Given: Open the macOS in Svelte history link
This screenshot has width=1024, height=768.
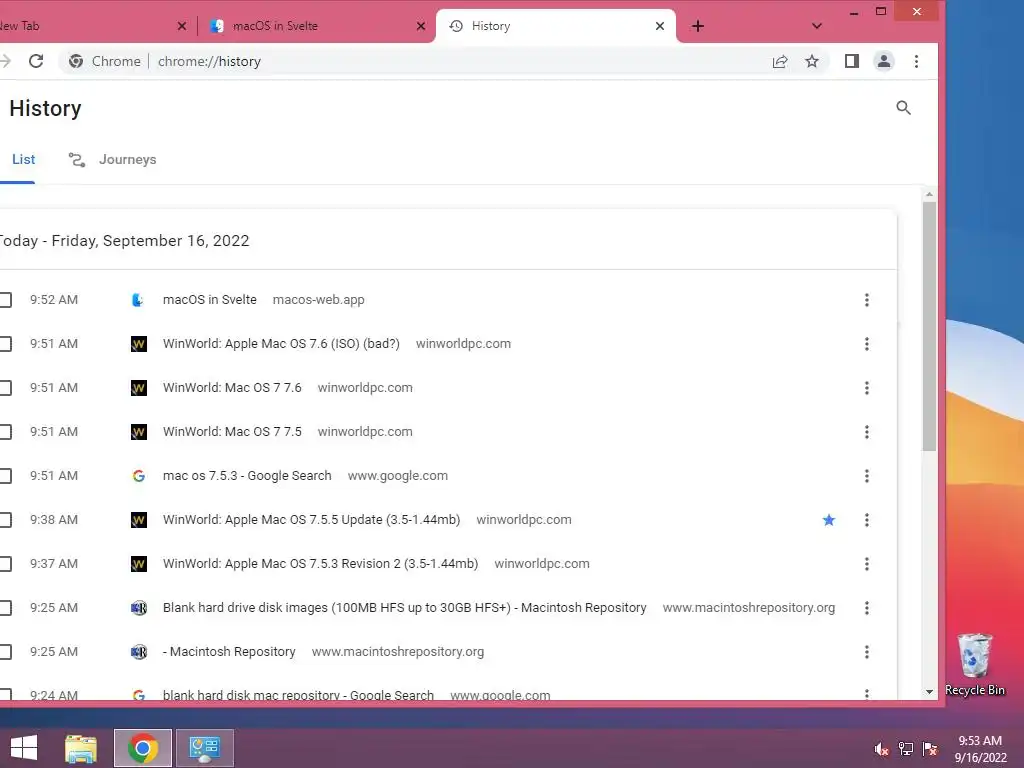Looking at the screenshot, I should (210, 300).
